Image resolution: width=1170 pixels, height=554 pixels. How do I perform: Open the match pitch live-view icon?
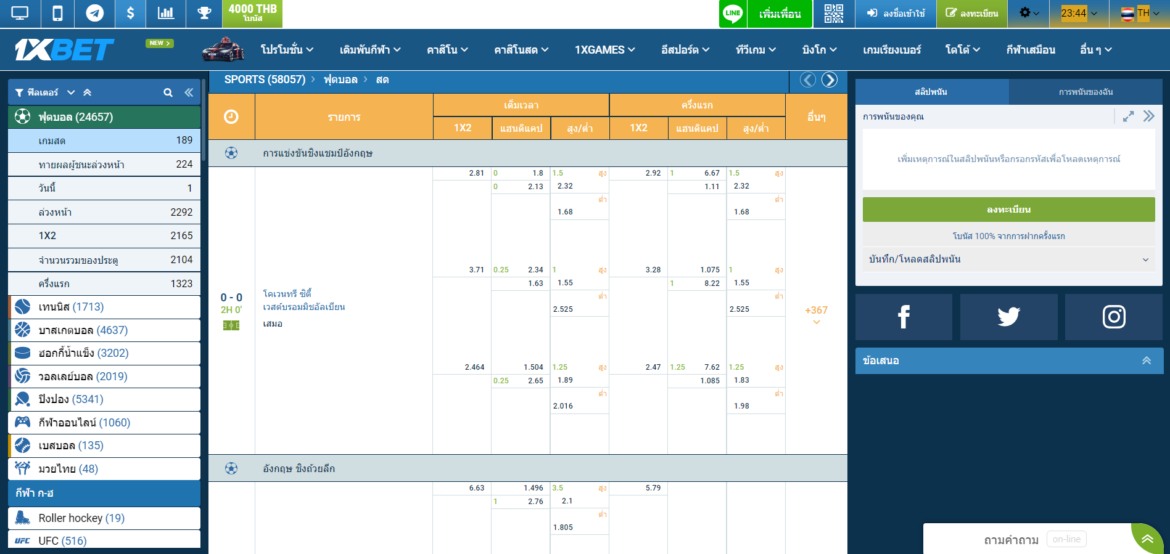(x=231, y=325)
